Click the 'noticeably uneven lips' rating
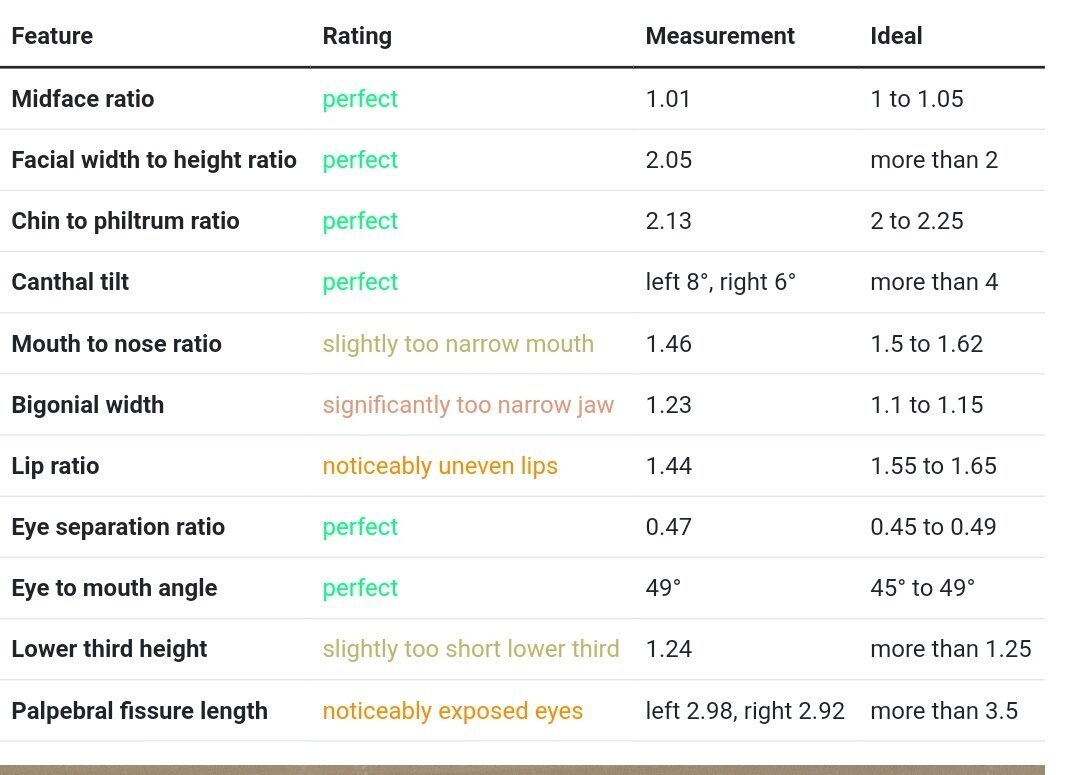 (440, 466)
